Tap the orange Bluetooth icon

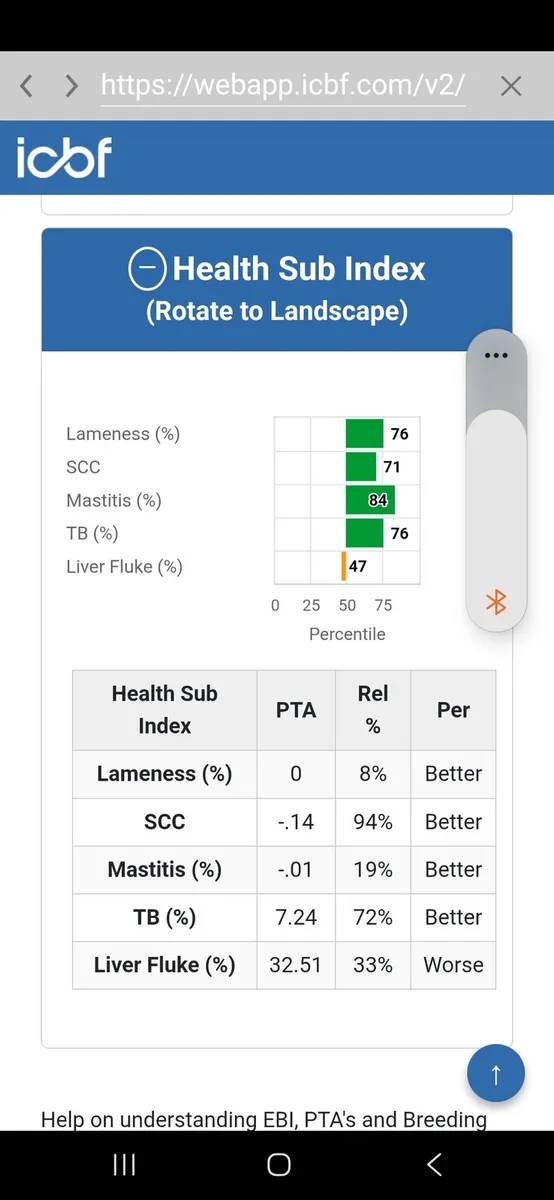pyautogui.click(x=496, y=601)
